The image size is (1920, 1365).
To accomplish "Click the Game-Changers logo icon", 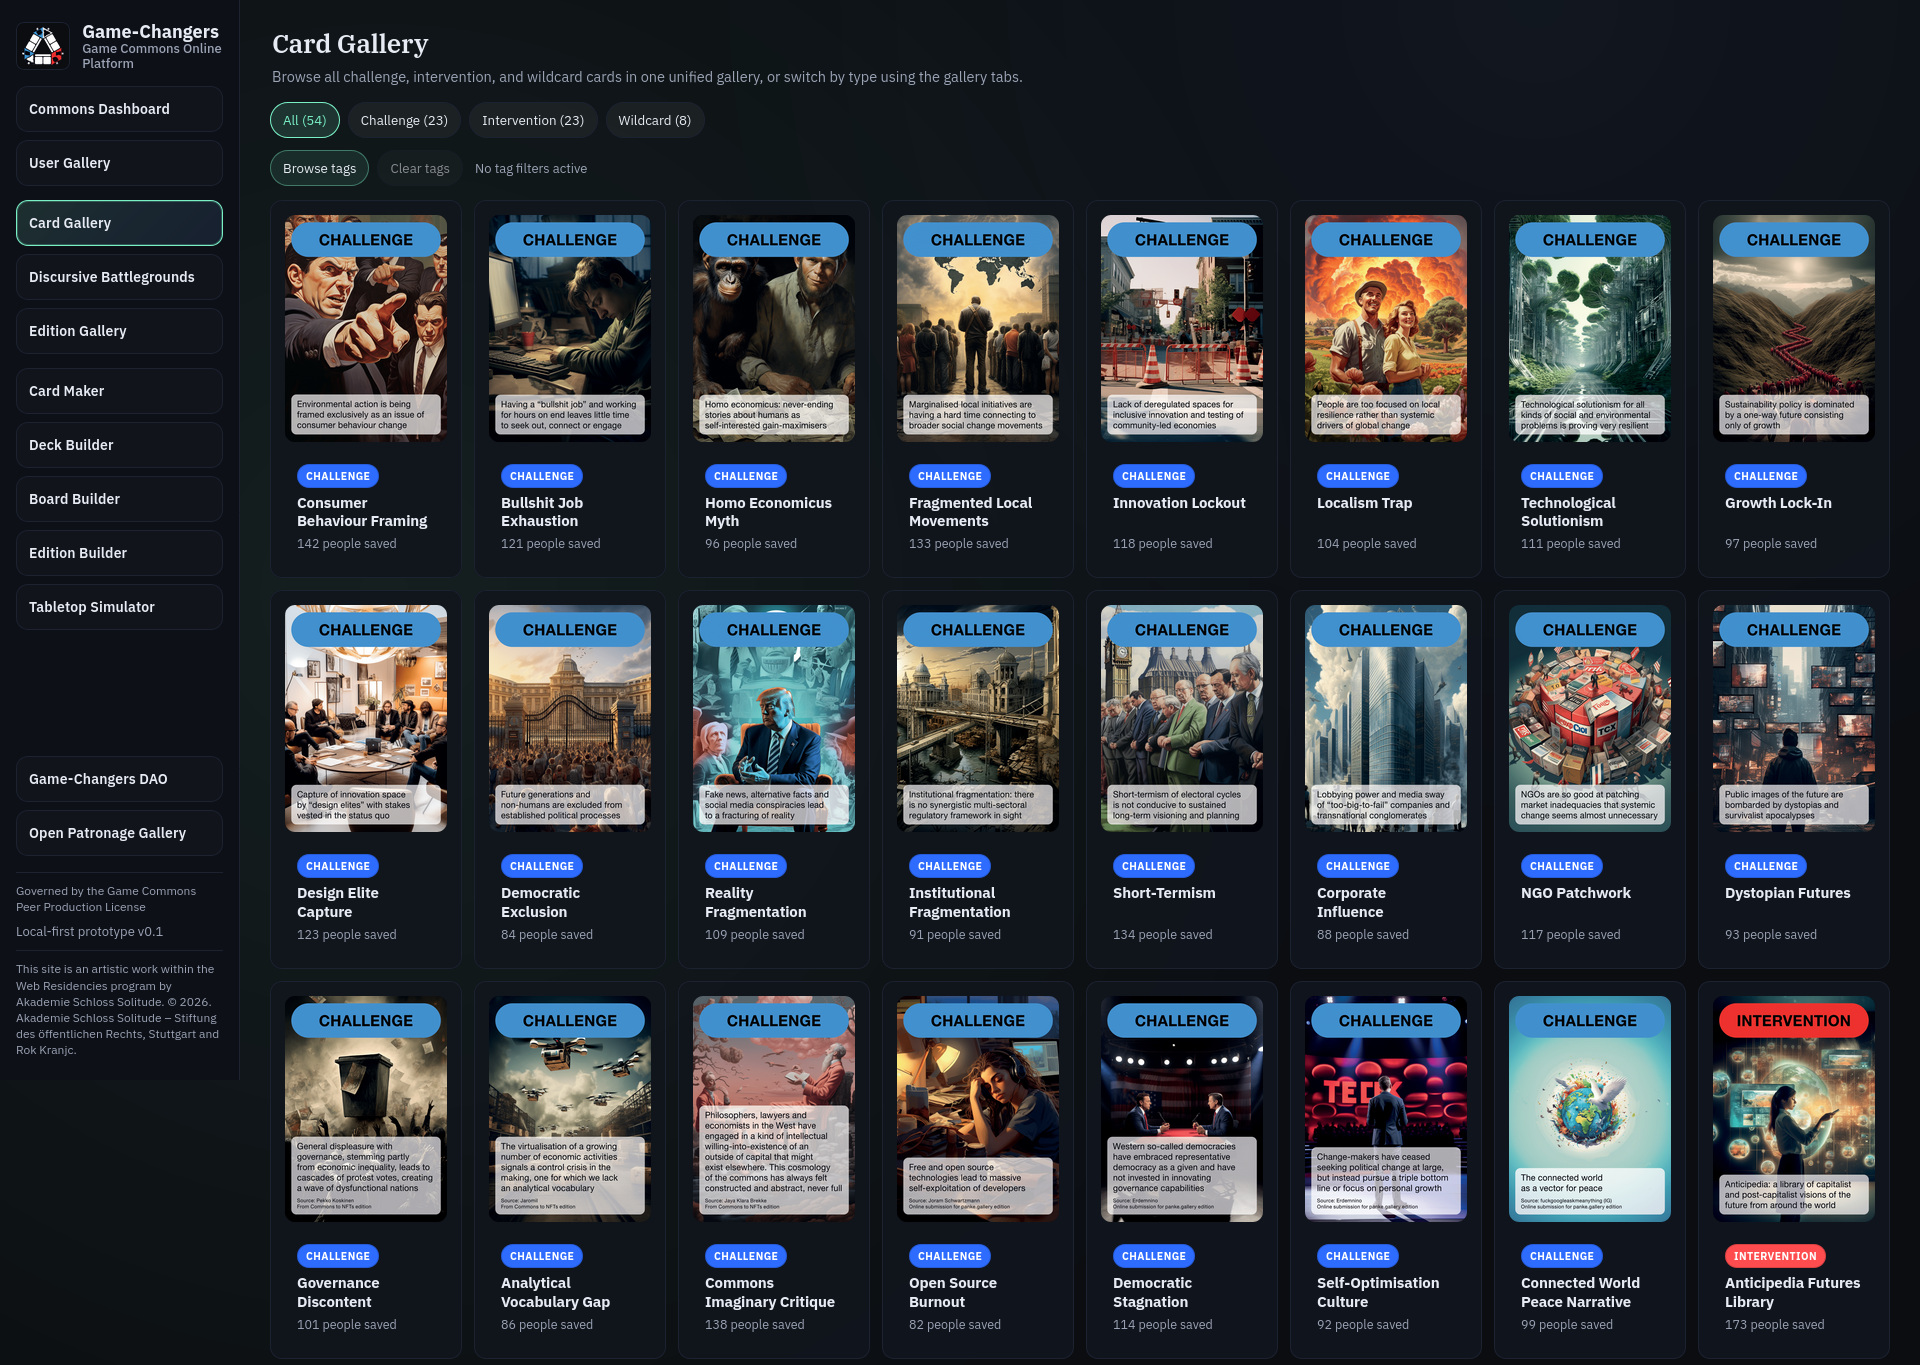I will (x=43, y=46).
